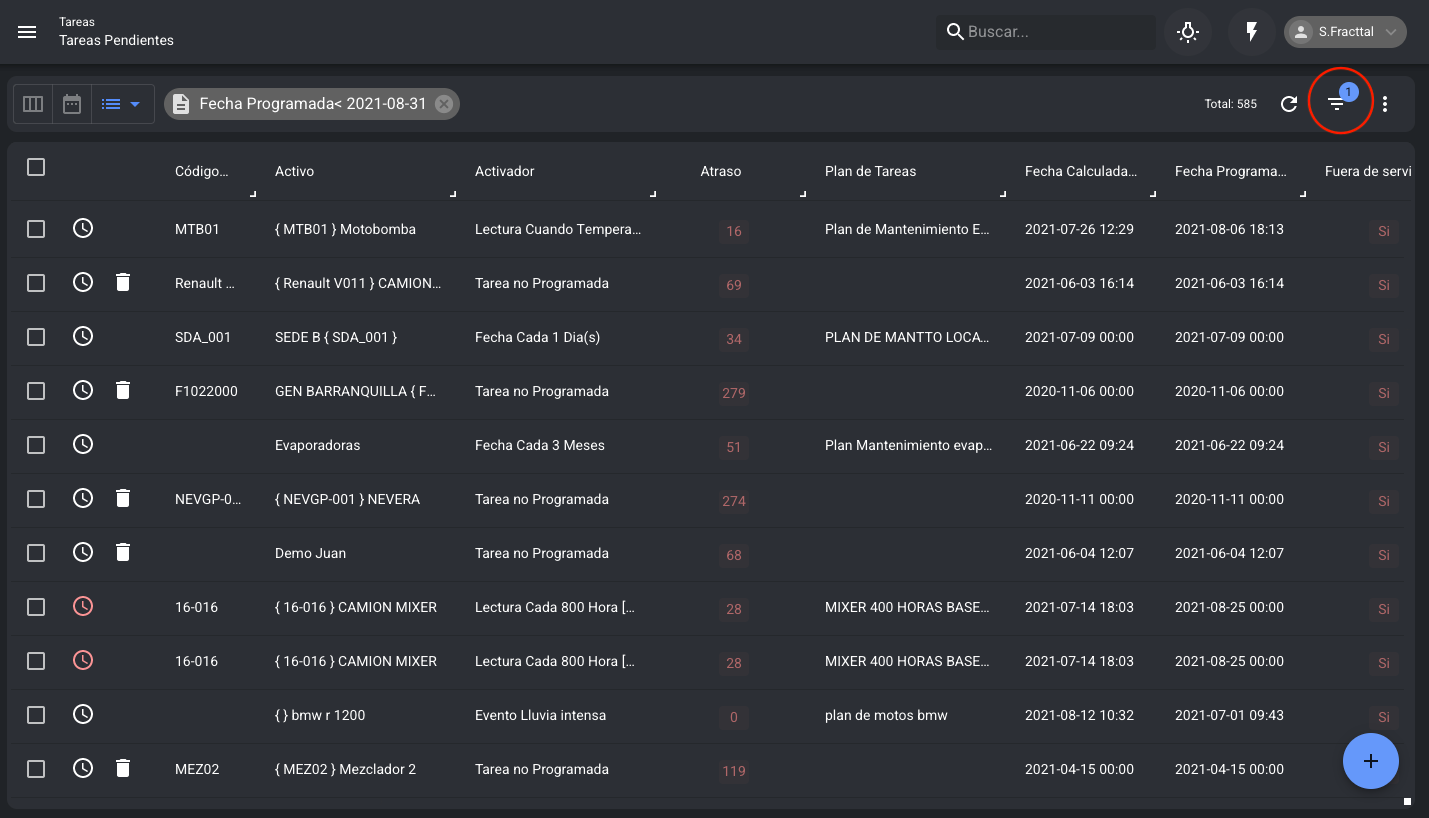Click the lightbulb icon in top bar

click(1188, 32)
